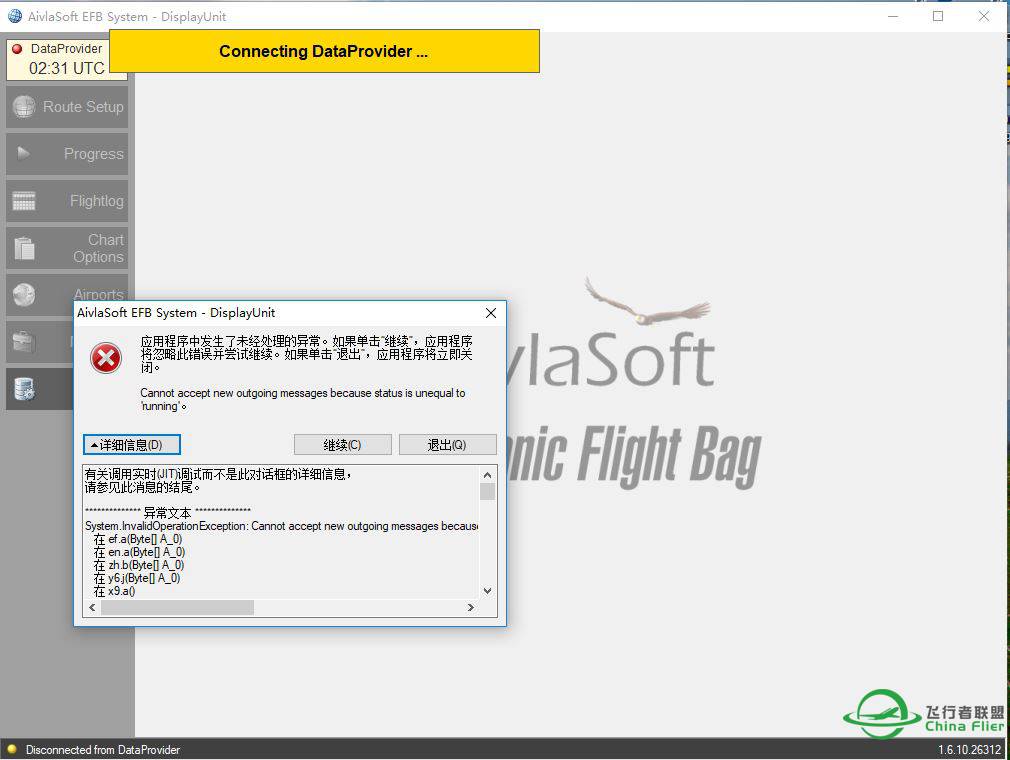1010x760 pixels.
Task: Click the calendar grid icon beside Flightlog
Action: tap(24, 201)
